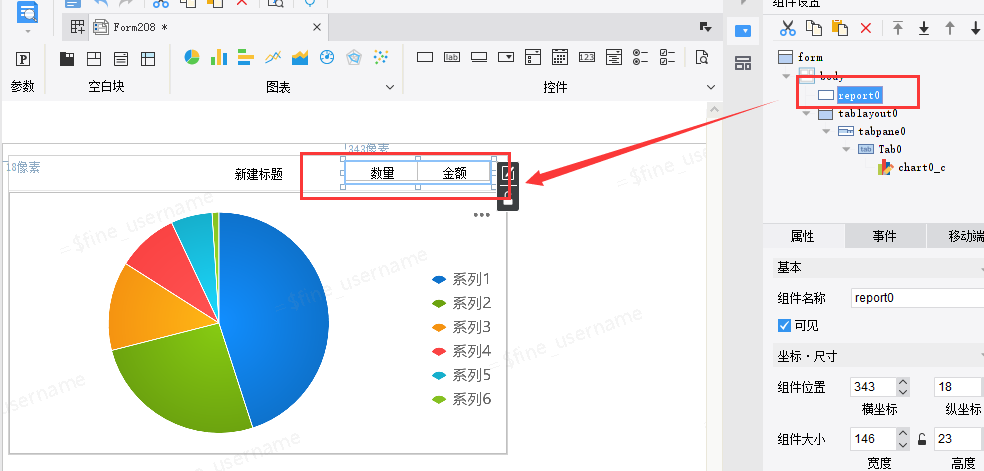Select the lined blank block icon
The image size is (984, 471).
point(121,59)
